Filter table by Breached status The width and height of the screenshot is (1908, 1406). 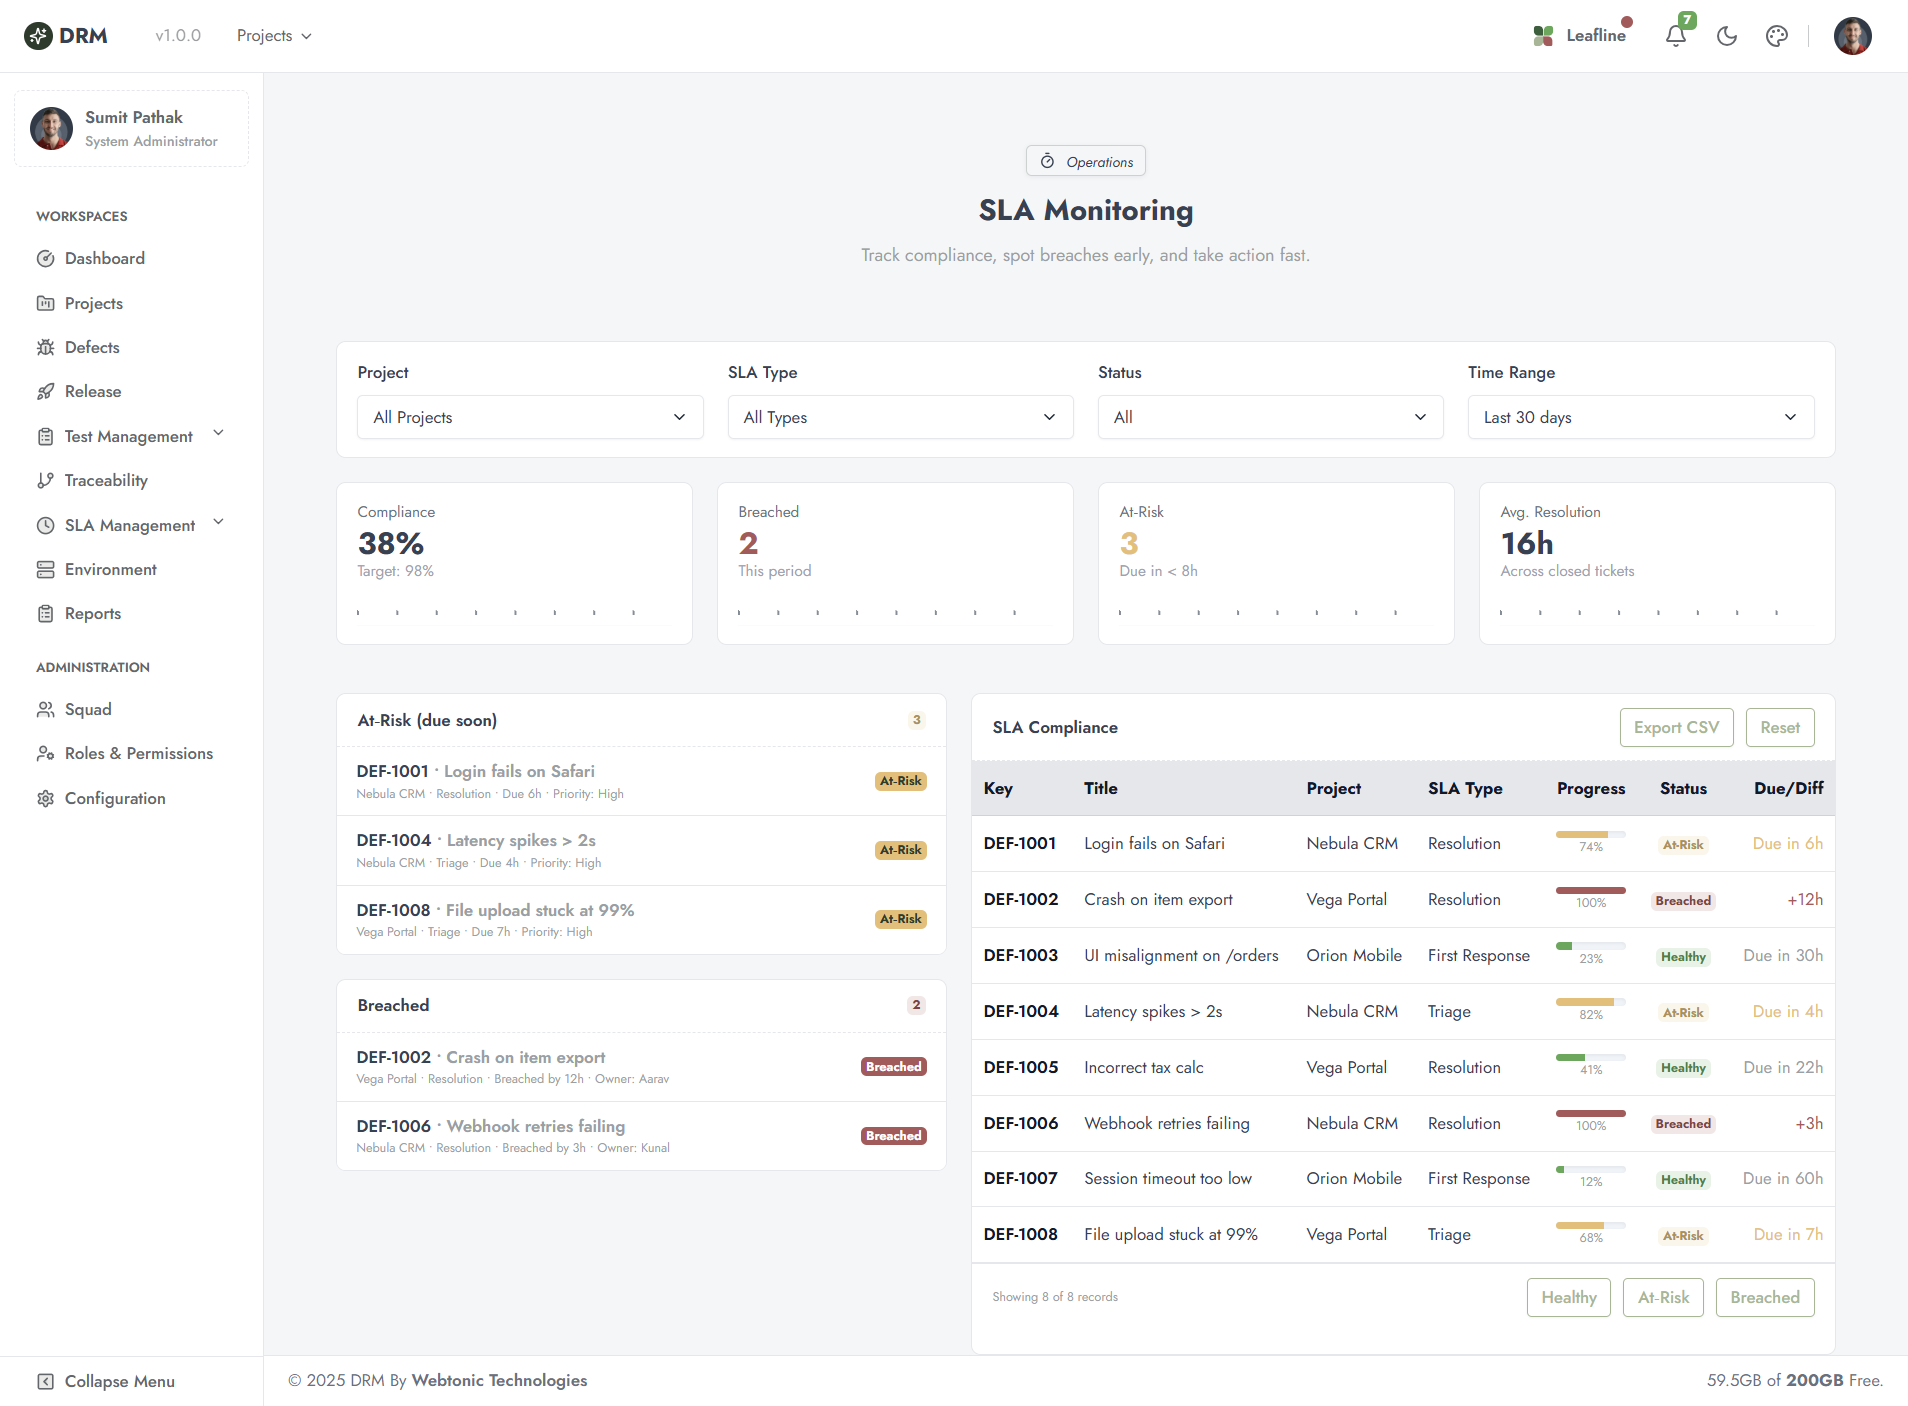tap(1763, 1297)
